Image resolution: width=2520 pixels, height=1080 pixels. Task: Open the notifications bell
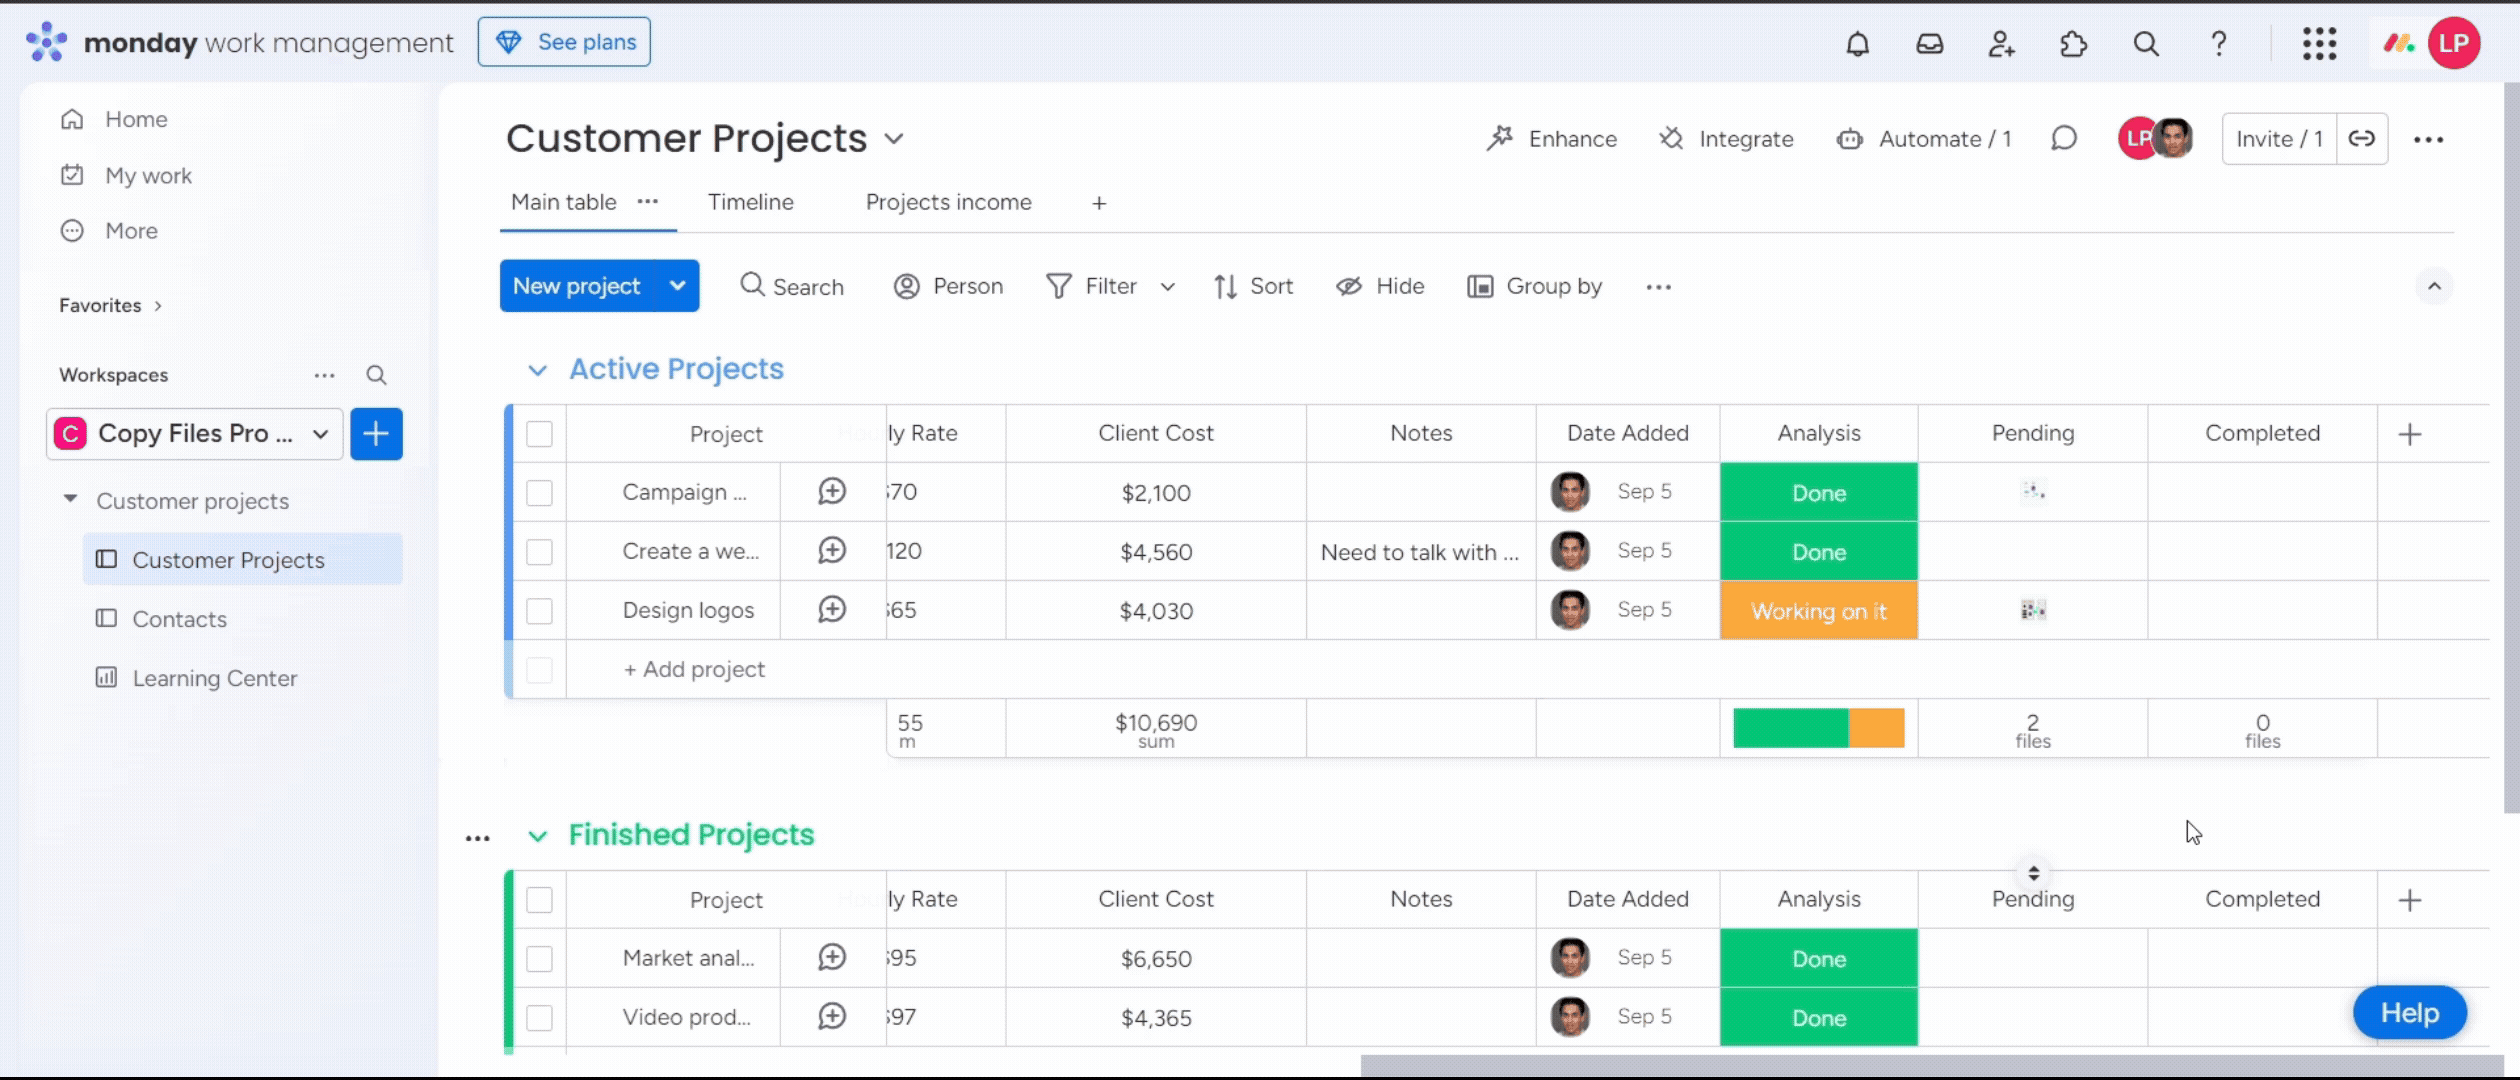[1857, 43]
